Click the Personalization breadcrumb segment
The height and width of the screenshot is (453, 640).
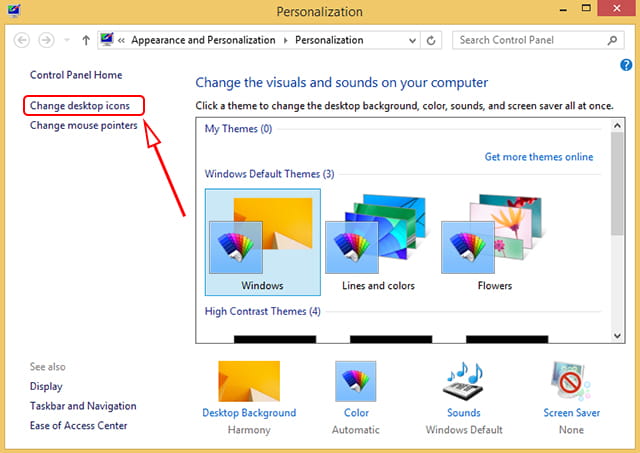(329, 40)
